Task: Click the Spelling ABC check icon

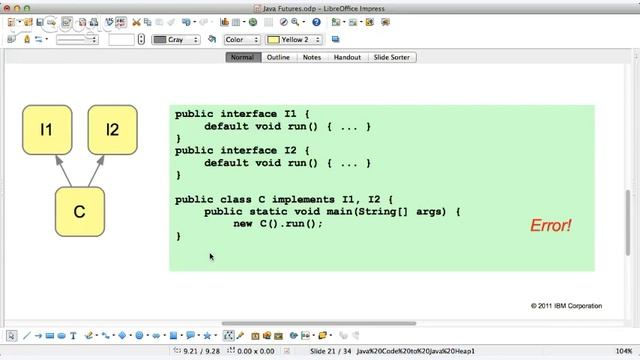Action: [x=109, y=22]
